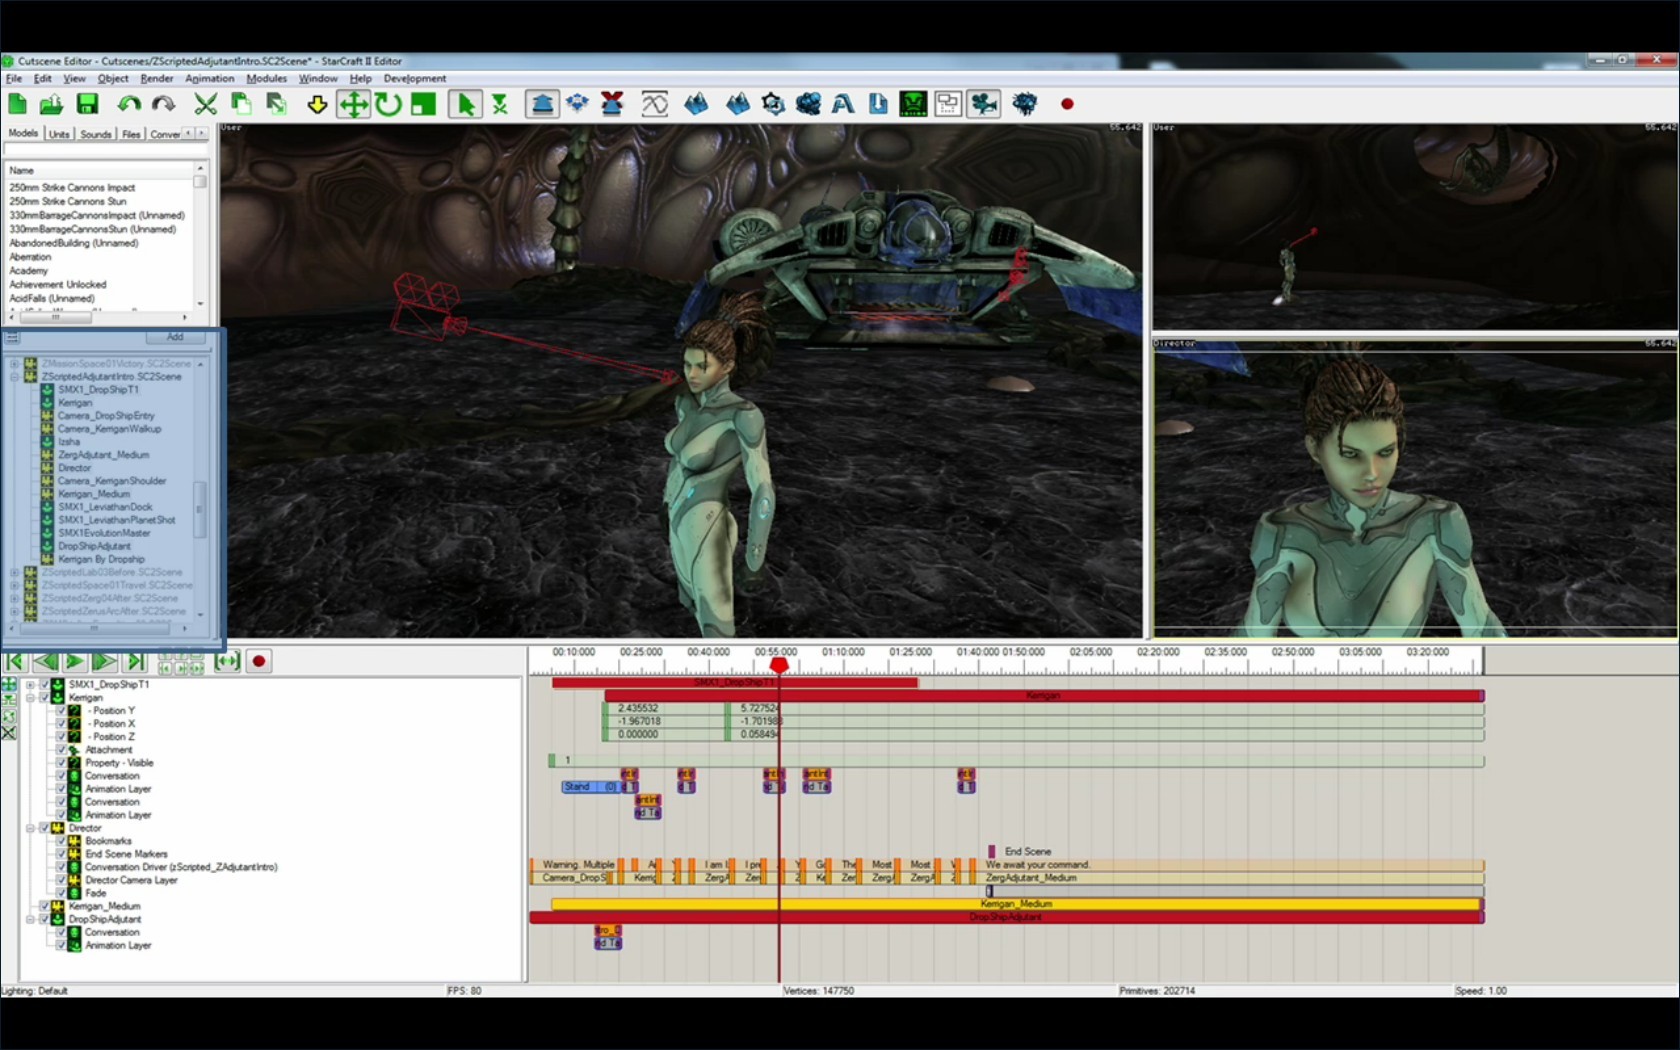Image resolution: width=1680 pixels, height=1050 pixels.
Task: Click the curve graph editor icon
Action: (x=654, y=104)
